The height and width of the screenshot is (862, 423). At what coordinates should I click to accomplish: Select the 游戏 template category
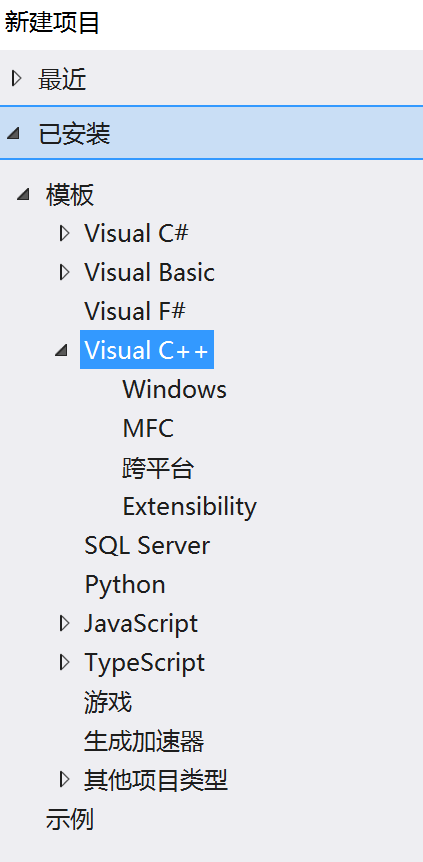pos(108,702)
